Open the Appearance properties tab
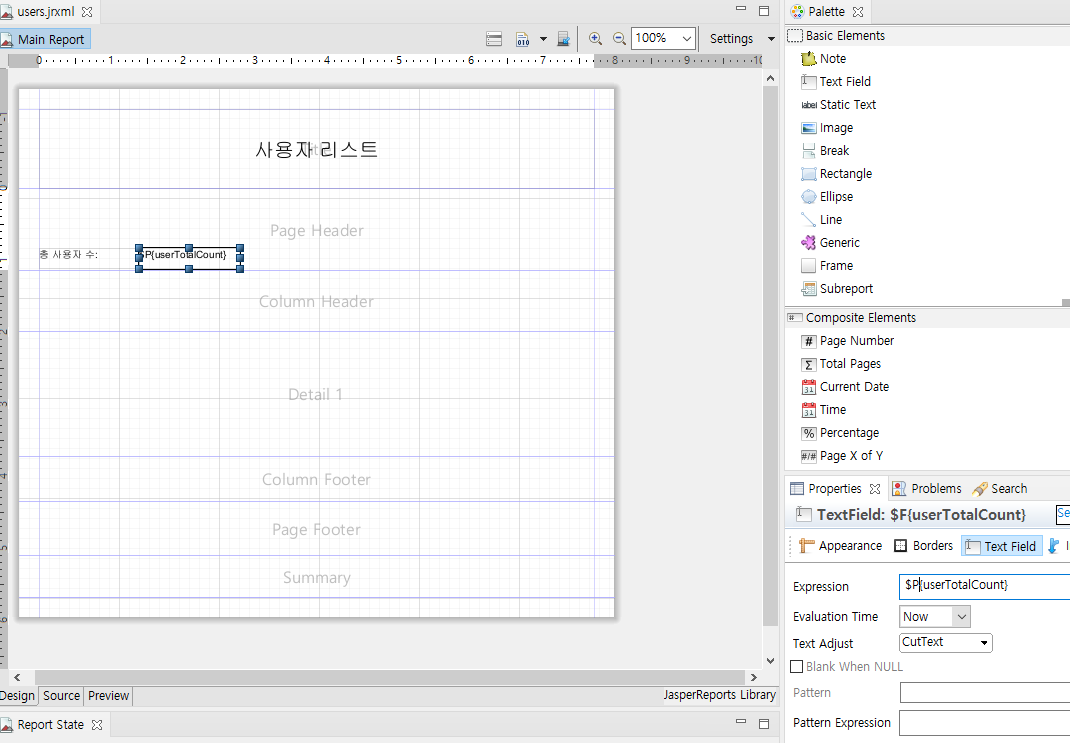This screenshot has width=1070, height=743. tap(840, 546)
